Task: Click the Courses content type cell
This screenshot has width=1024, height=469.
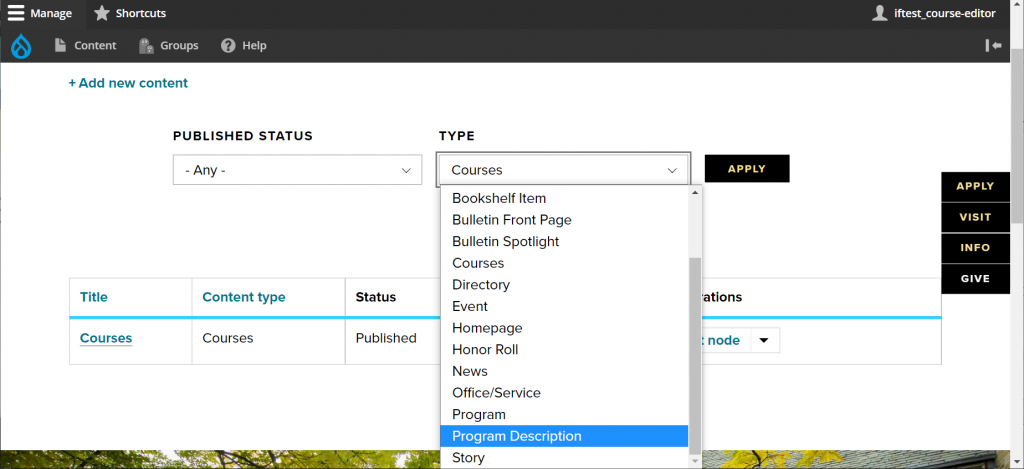Action: pyautogui.click(x=227, y=338)
